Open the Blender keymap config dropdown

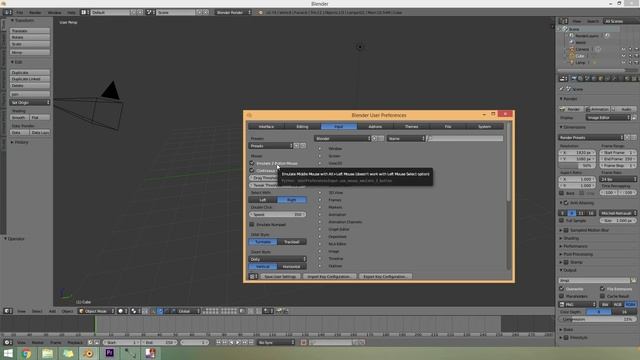(342, 138)
